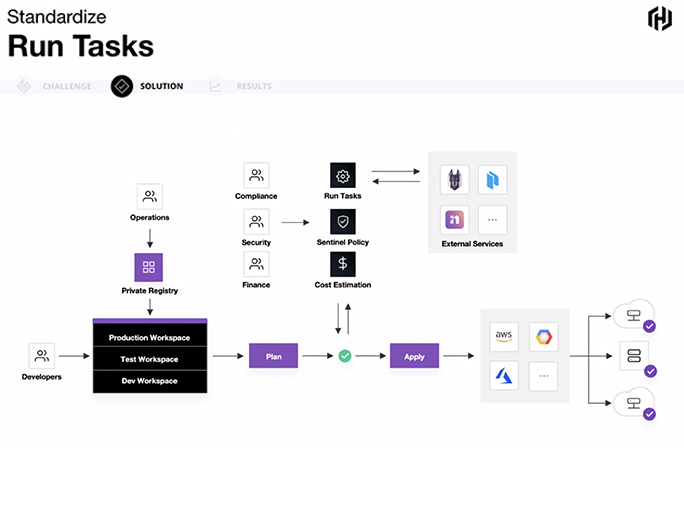
Task: Click the HashiCorp logo in the corner
Action: coord(659,18)
